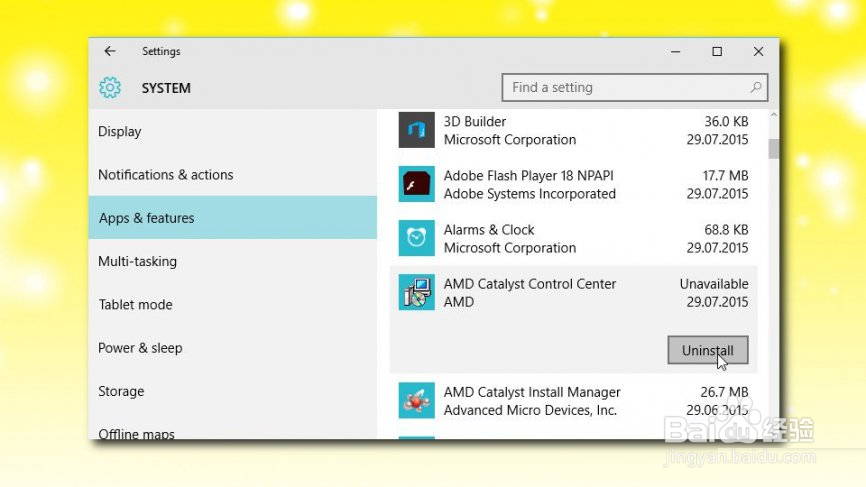Screen dimensions: 866x487
Task: Click the Settings window title
Action: click(161, 51)
